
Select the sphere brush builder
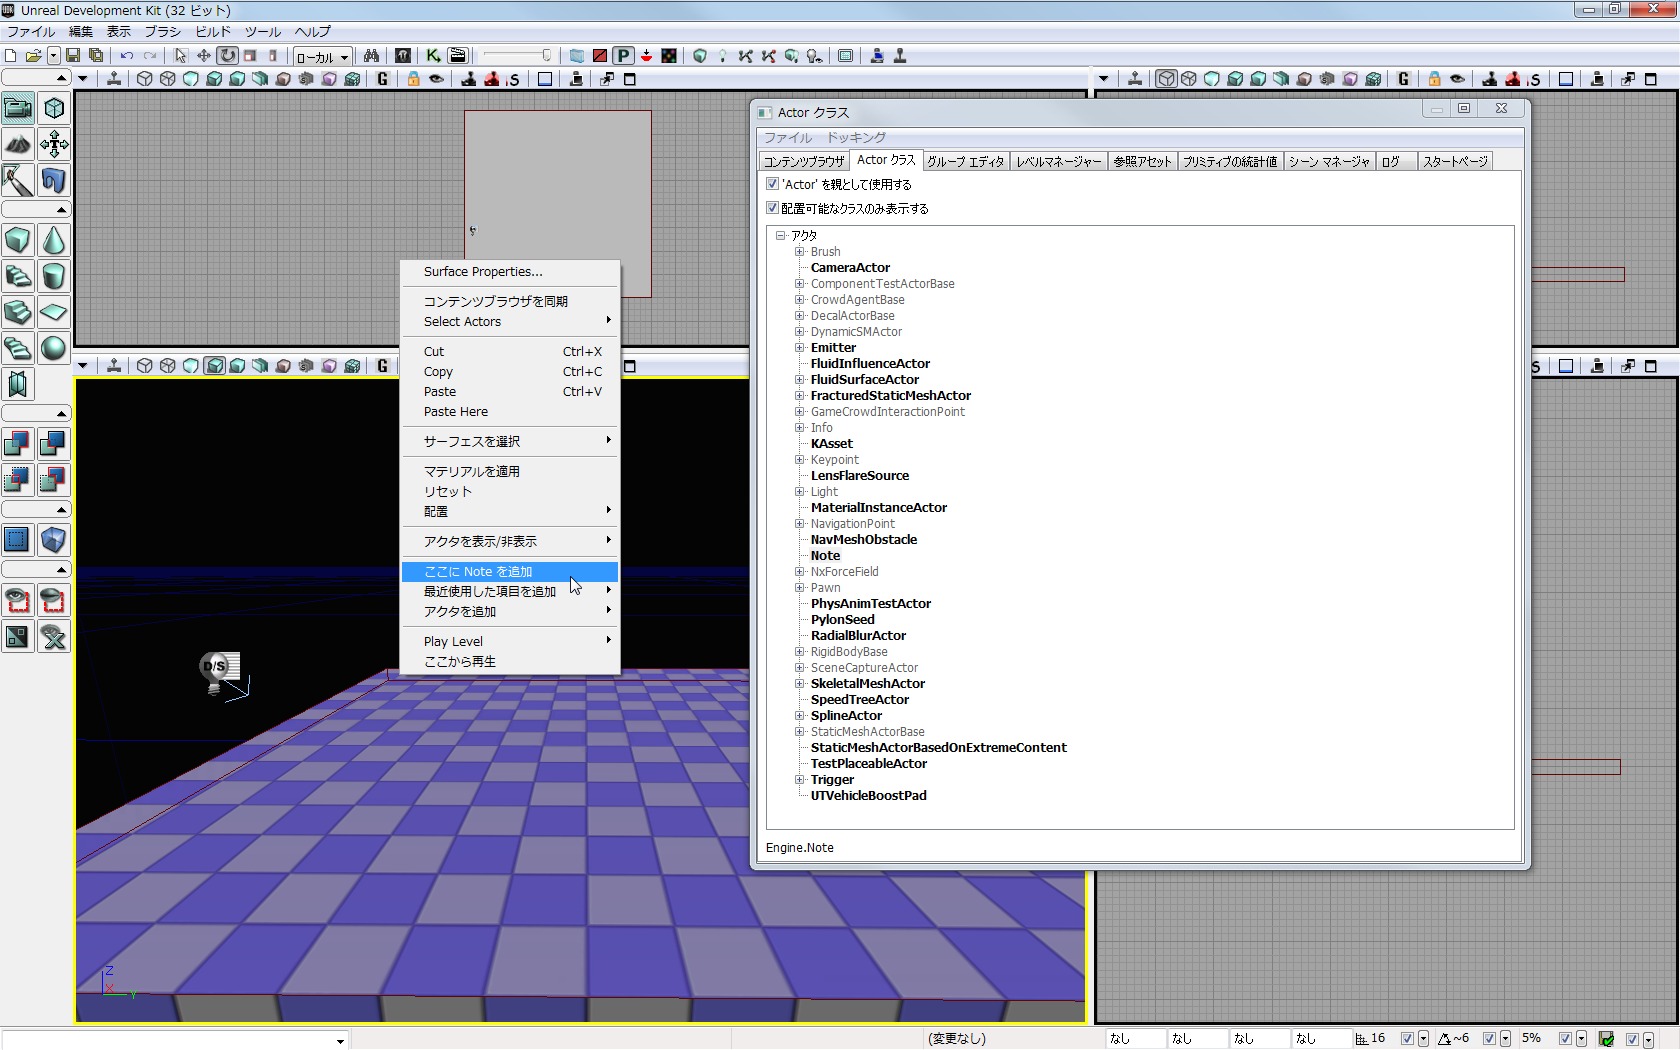pyautogui.click(x=54, y=348)
